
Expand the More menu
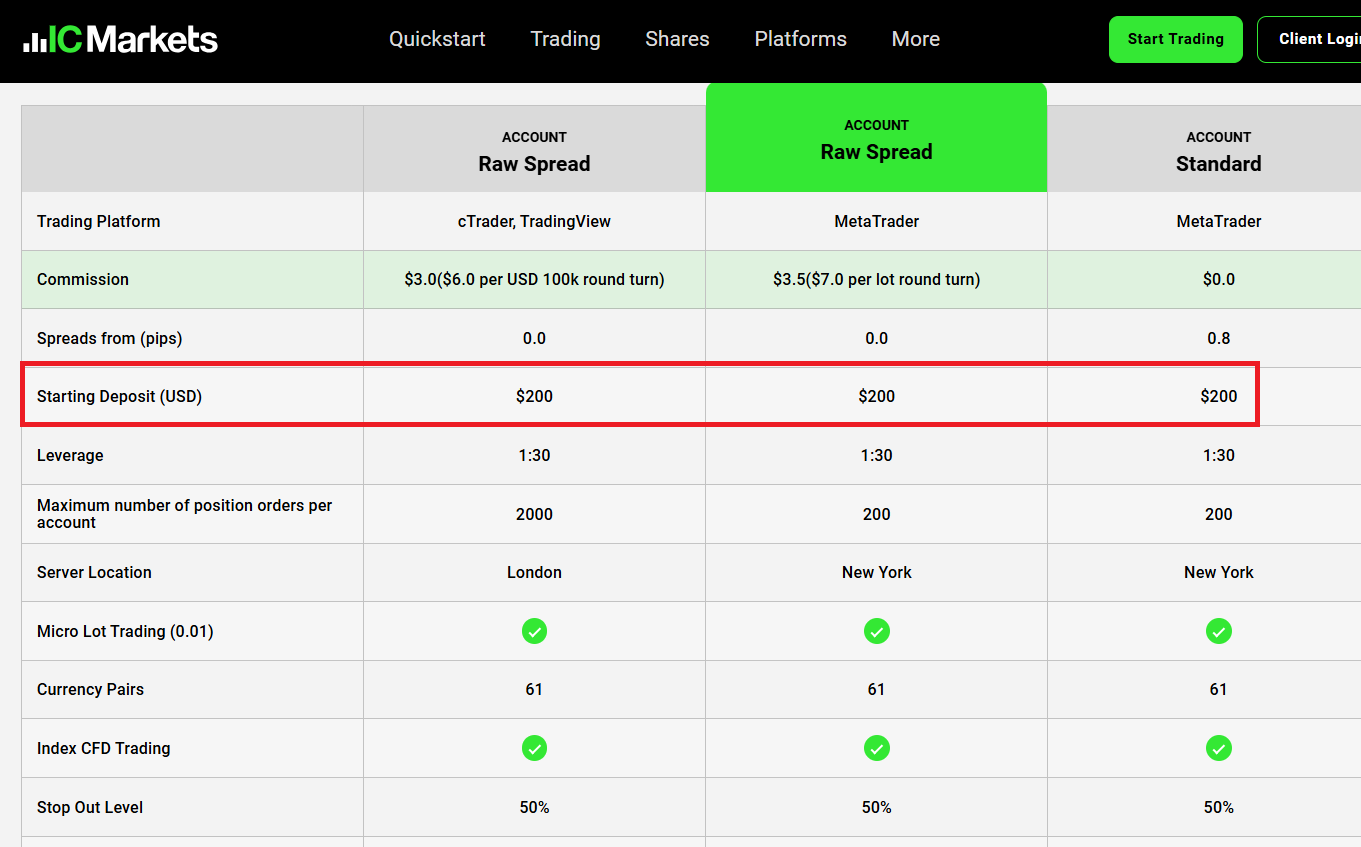pos(915,39)
